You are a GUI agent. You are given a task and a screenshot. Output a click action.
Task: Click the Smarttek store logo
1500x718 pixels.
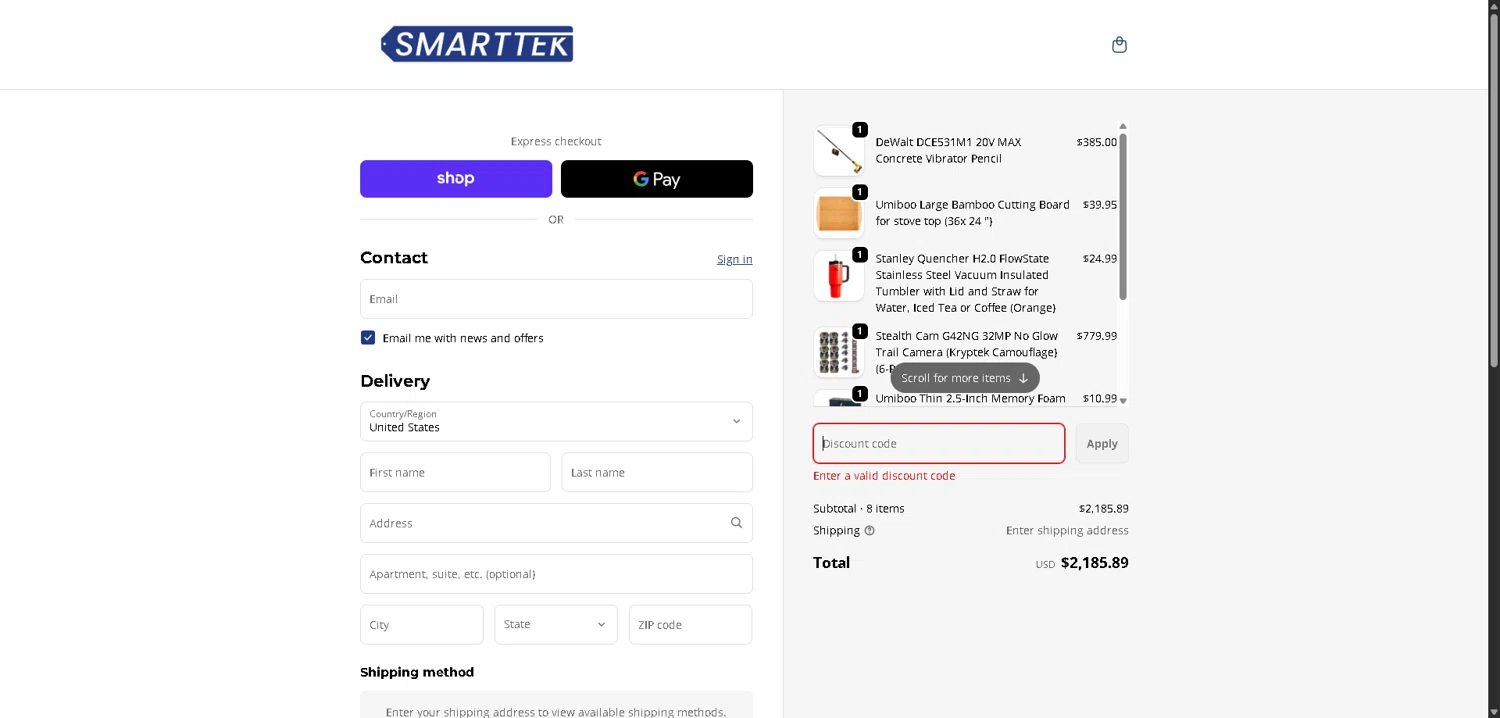pos(477,44)
